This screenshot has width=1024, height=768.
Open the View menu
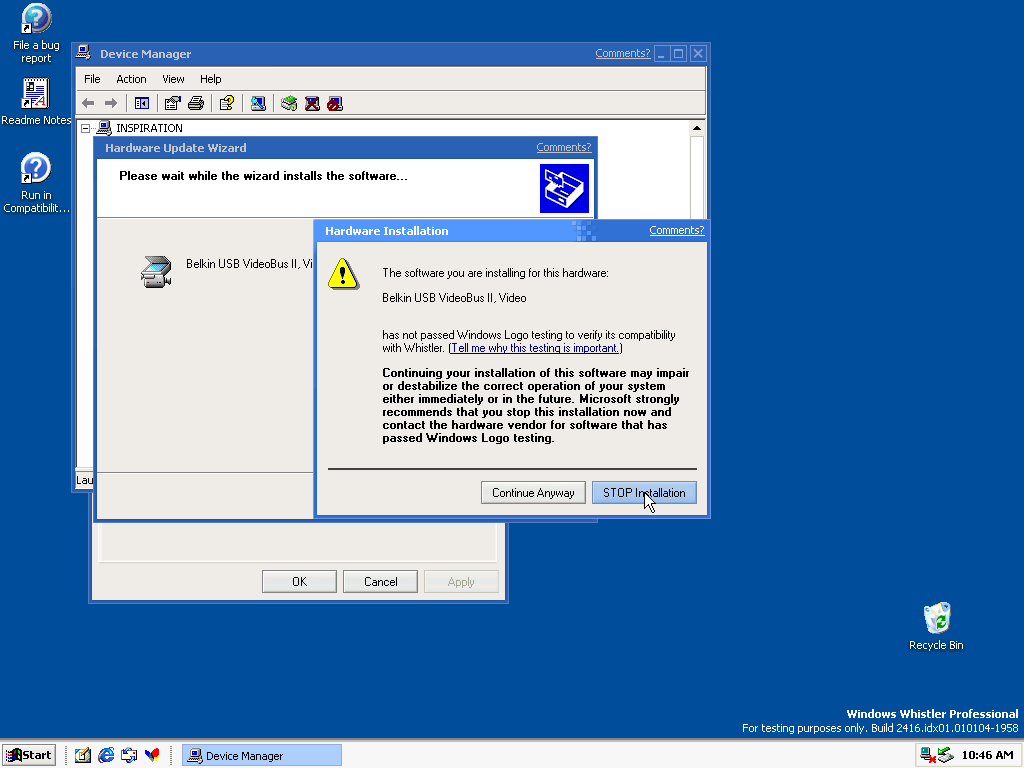(x=173, y=79)
